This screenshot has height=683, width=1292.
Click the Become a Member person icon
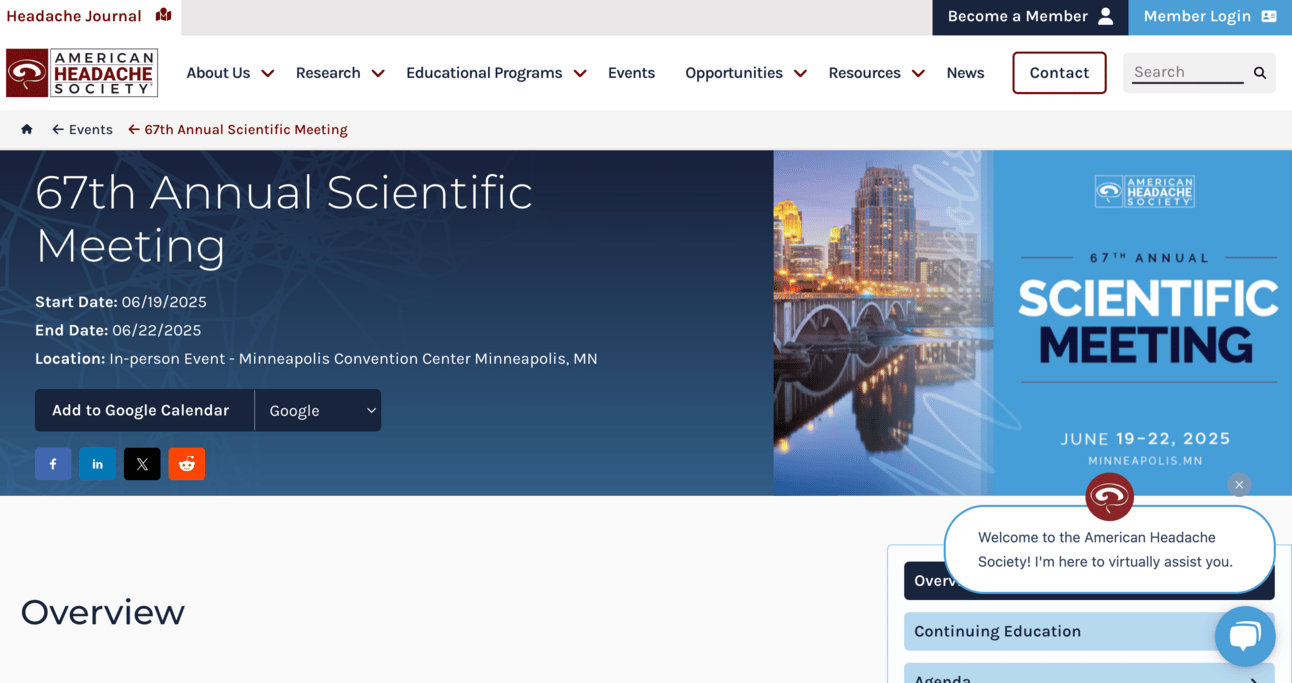coord(1105,16)
